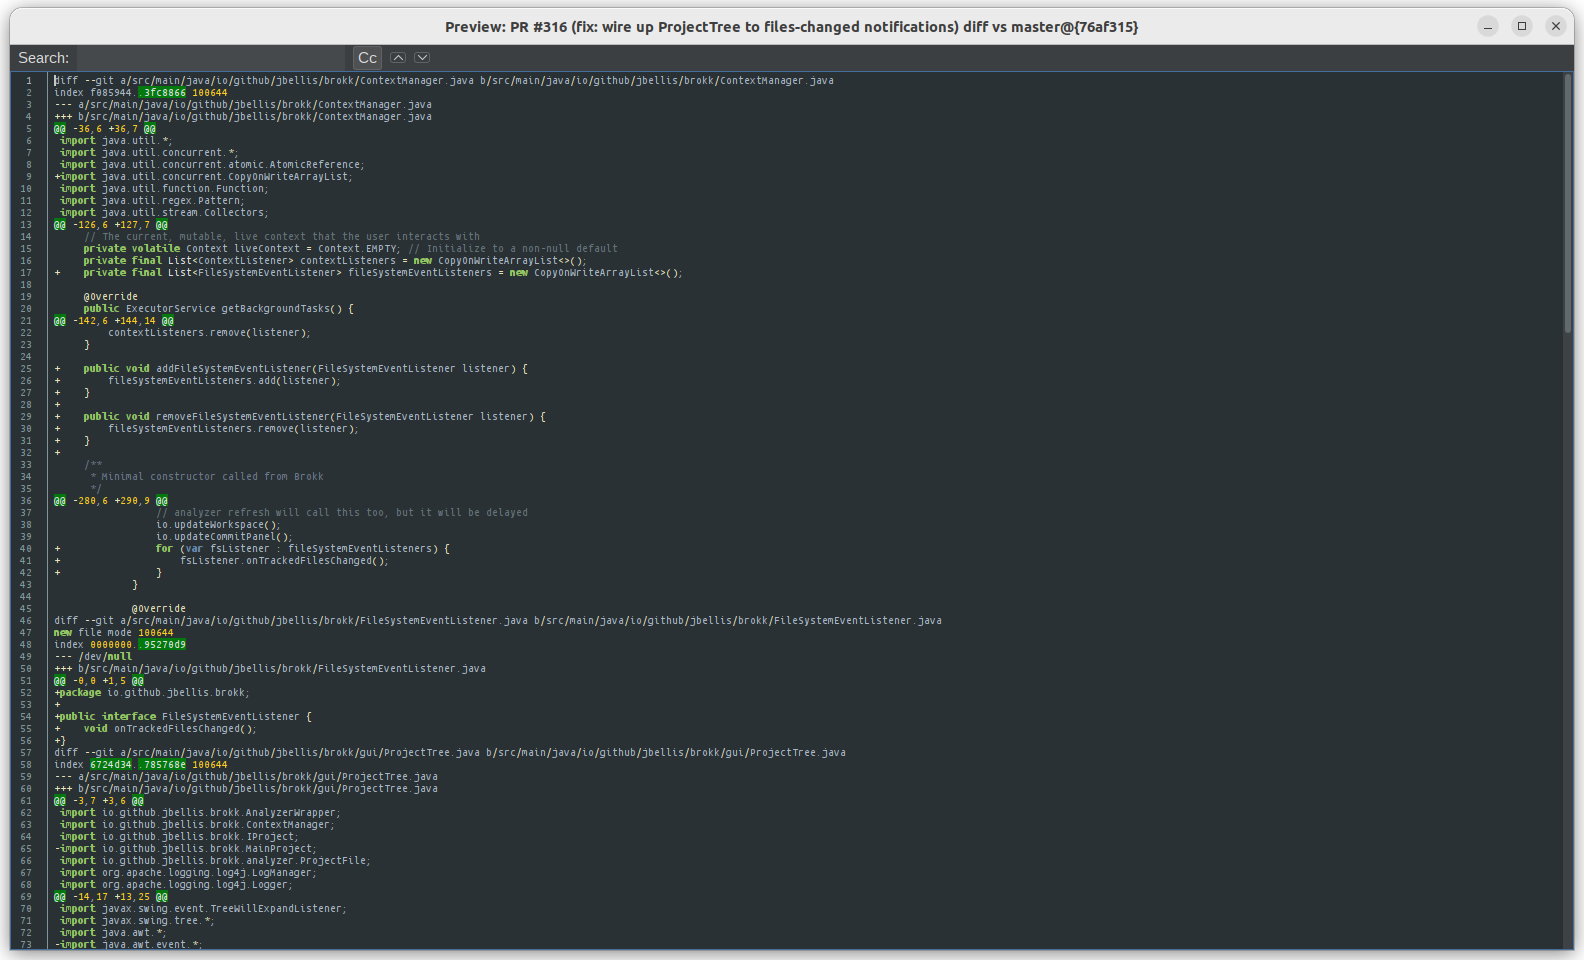Click the 'new file mode 100644' line
The width and height of the screenshot is (1584, 960).
point(114,633)
